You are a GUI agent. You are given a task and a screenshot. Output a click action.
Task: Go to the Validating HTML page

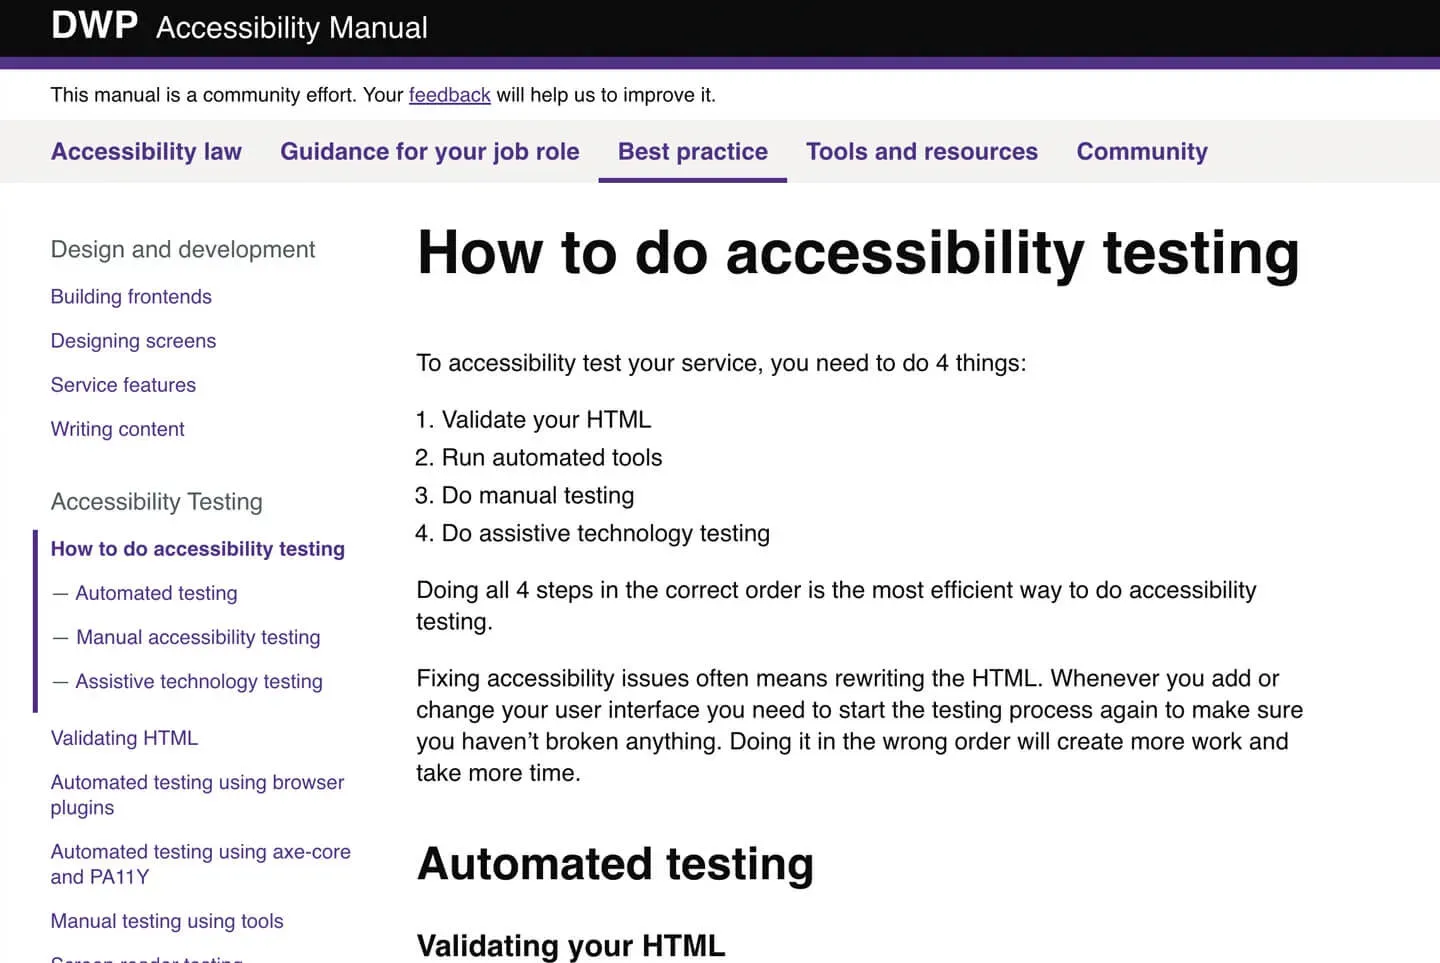coord(124,737)
